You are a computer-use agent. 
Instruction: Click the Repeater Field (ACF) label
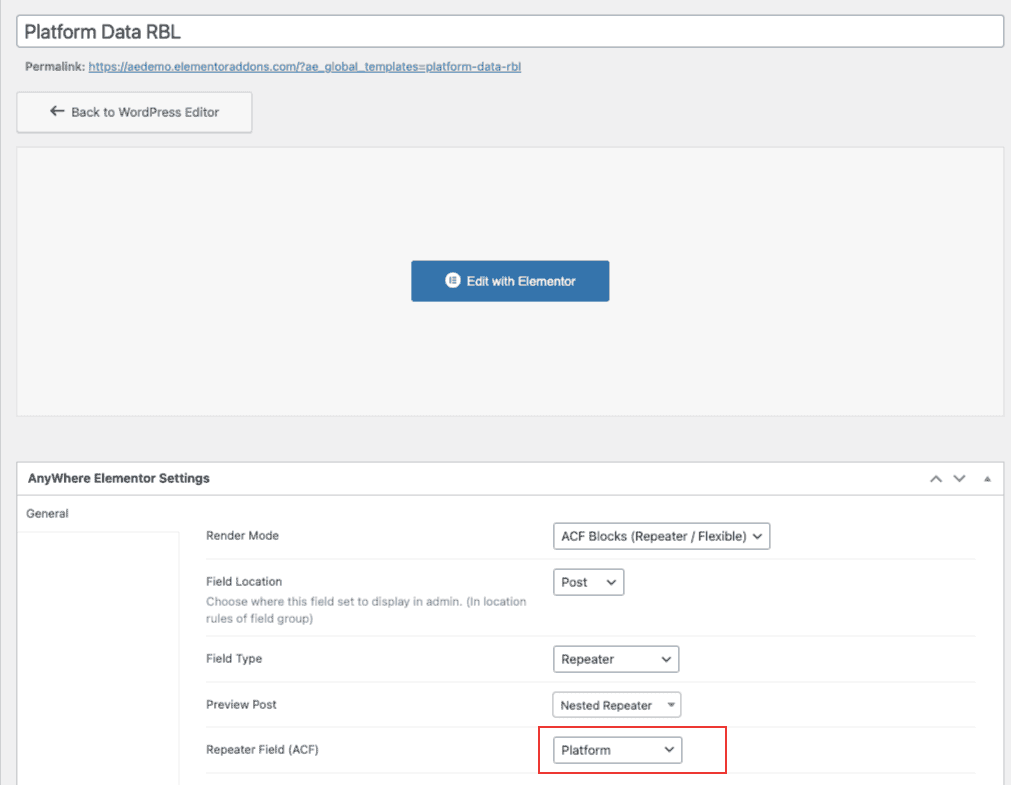point(262,749)
